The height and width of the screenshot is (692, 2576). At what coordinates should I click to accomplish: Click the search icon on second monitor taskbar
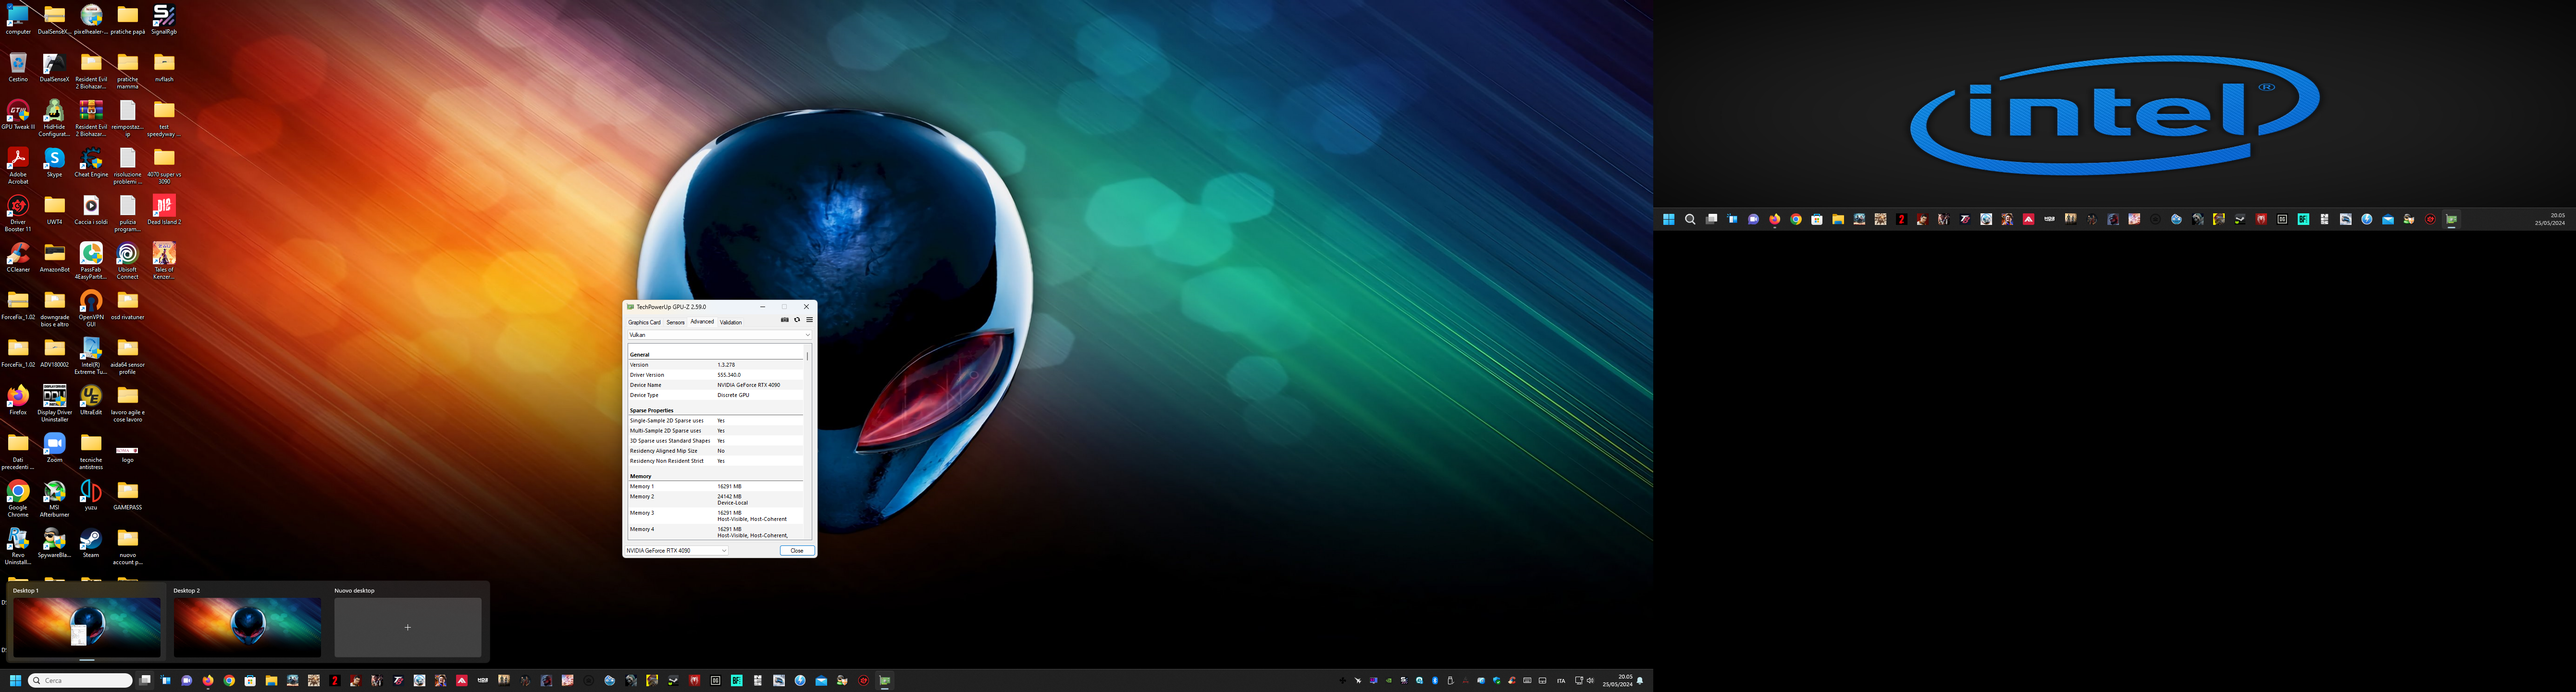1690,219
